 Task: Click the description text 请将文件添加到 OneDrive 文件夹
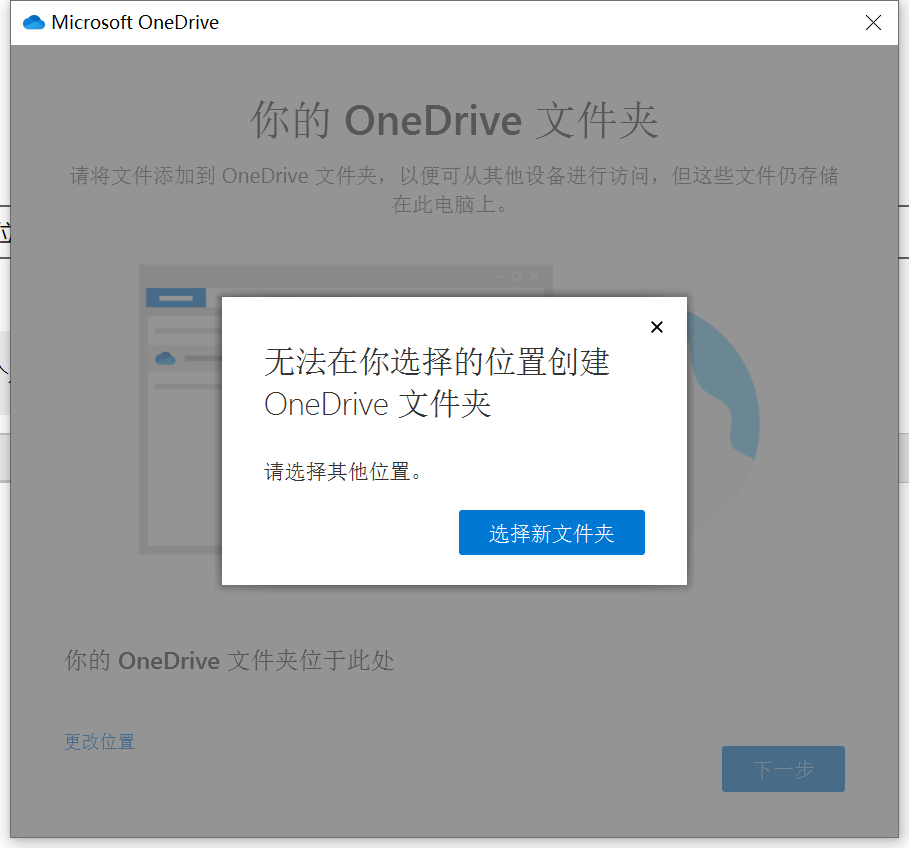tap(454, 190)
